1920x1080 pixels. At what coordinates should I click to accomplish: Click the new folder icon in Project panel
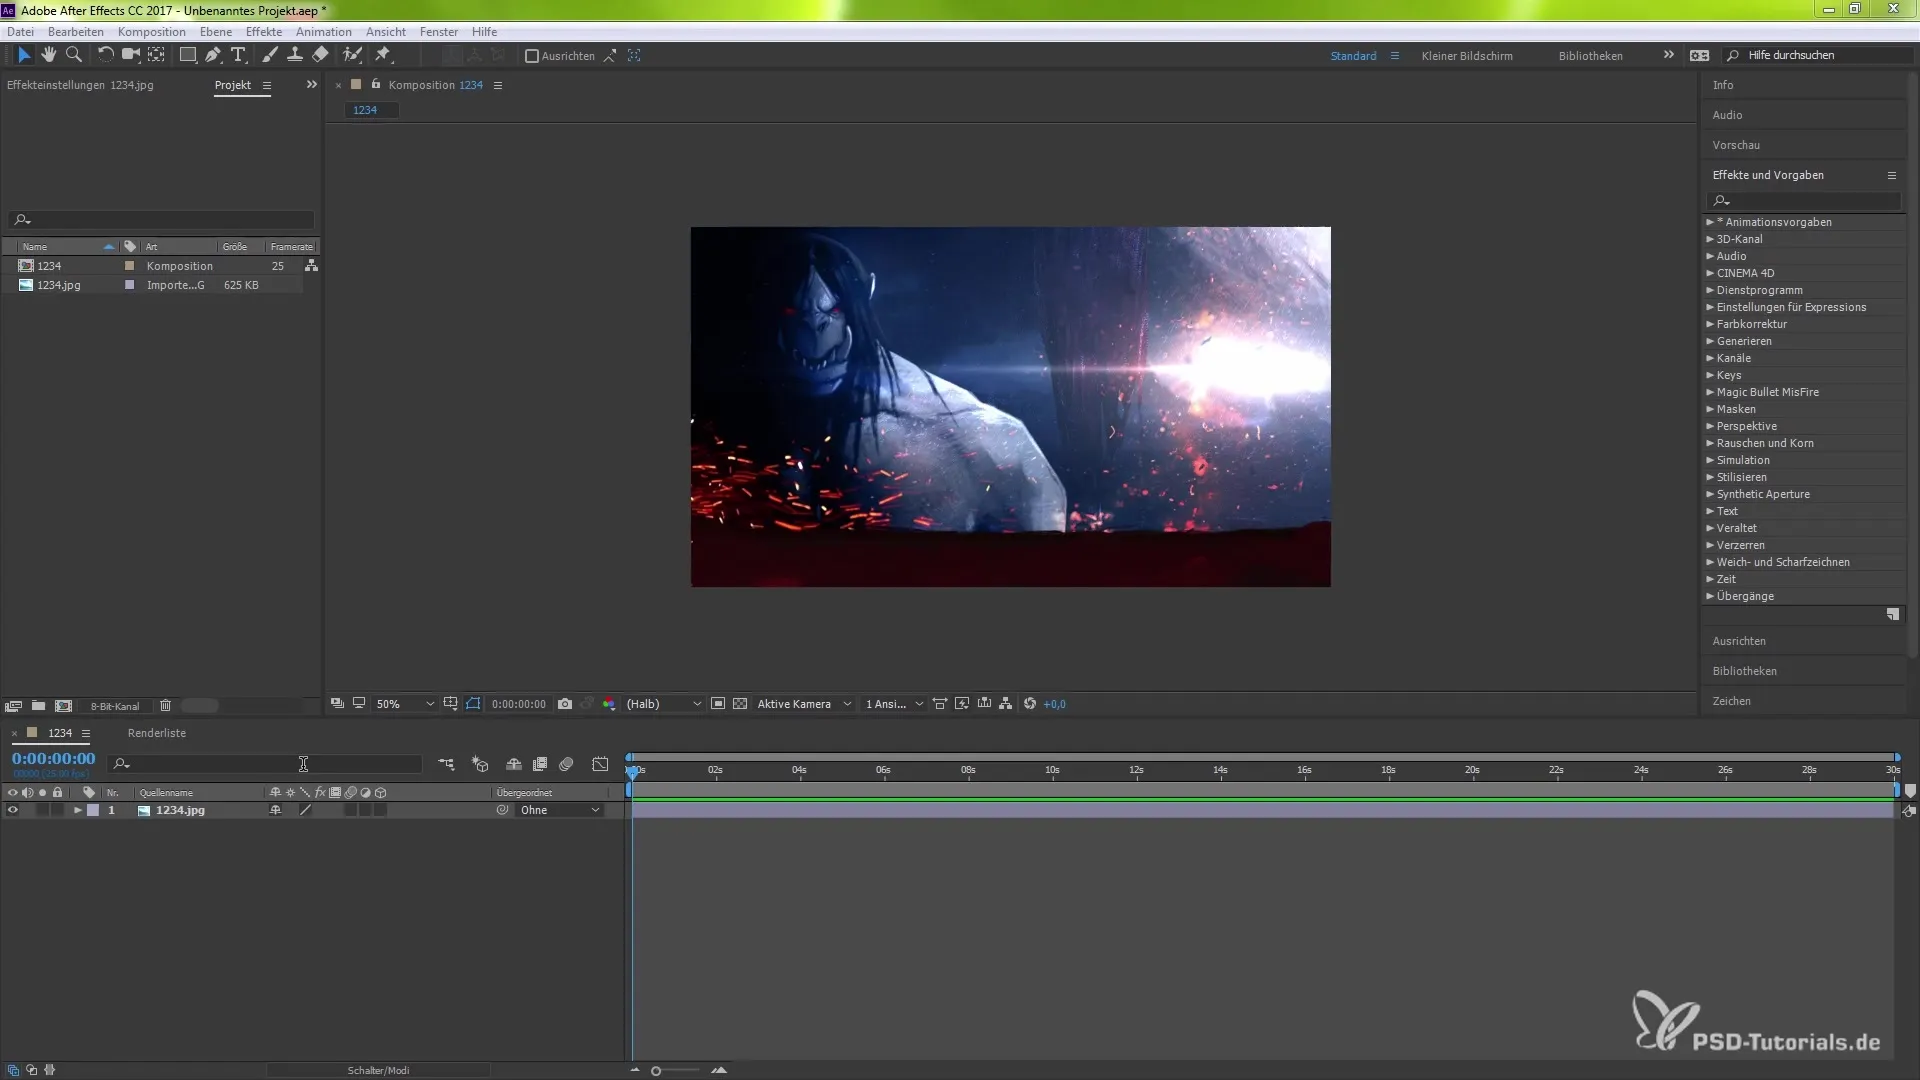click(38, 706)
